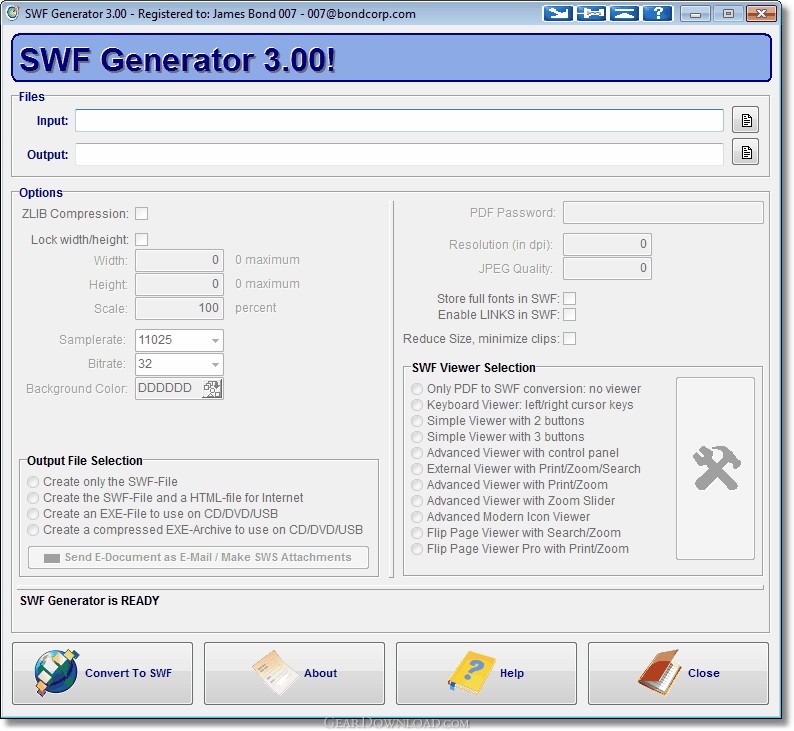Click the Height value field
Screen dimensions: 794x731
click(x=179, y=284)
